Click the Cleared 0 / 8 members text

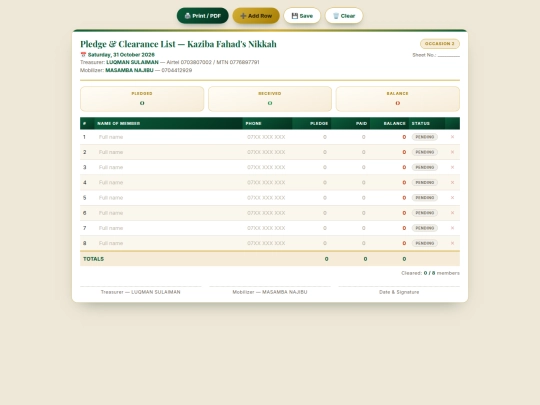tap(430, 273)
